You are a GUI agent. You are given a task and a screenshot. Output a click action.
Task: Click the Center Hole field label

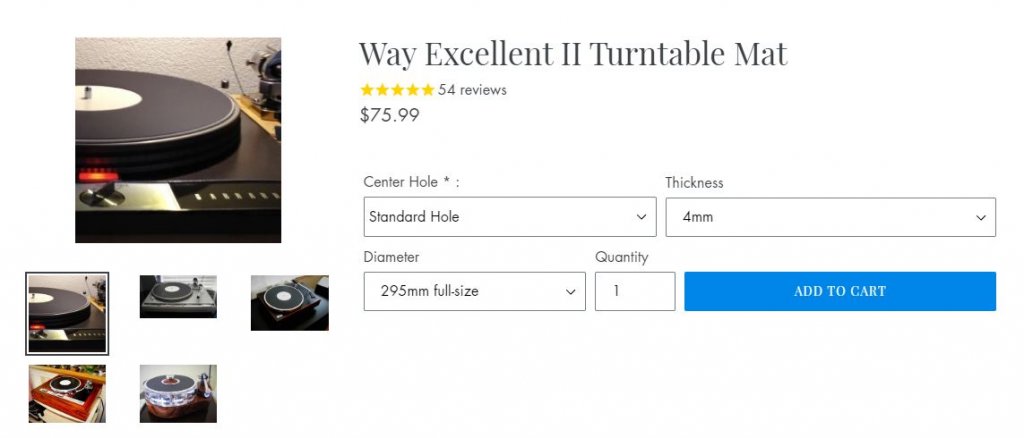411,182
